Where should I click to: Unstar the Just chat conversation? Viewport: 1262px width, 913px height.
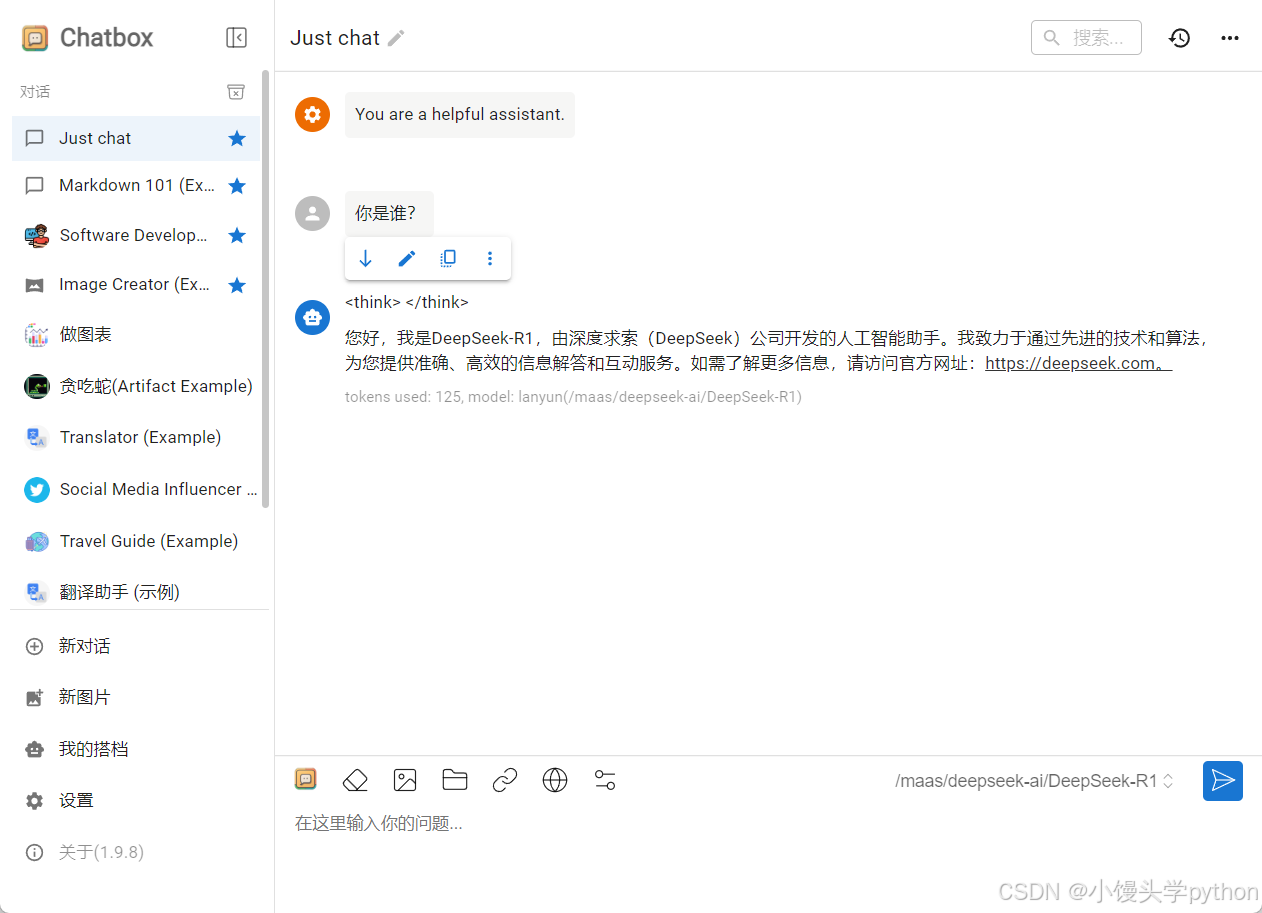237,138
